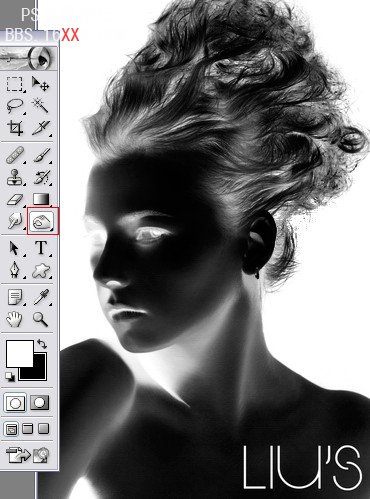Click Jump to ImageReady button
Screen dimensions: 370x499
[x=27, y=455]
